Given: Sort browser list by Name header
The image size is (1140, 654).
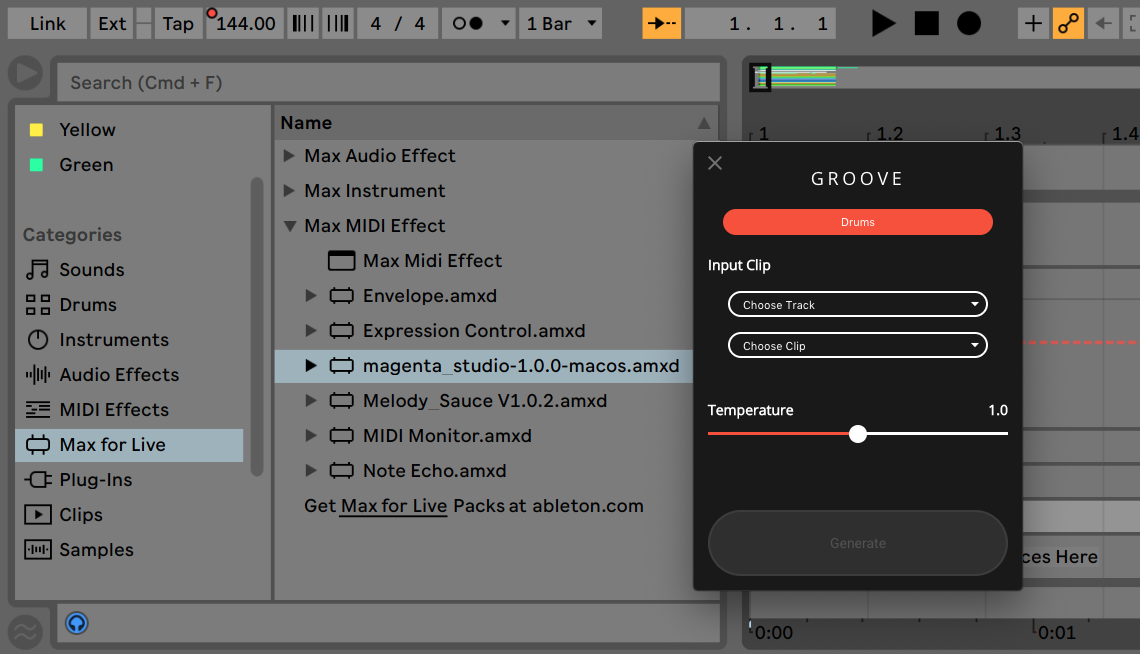Looking at the screenshot, I should click(x=496, y=123).
